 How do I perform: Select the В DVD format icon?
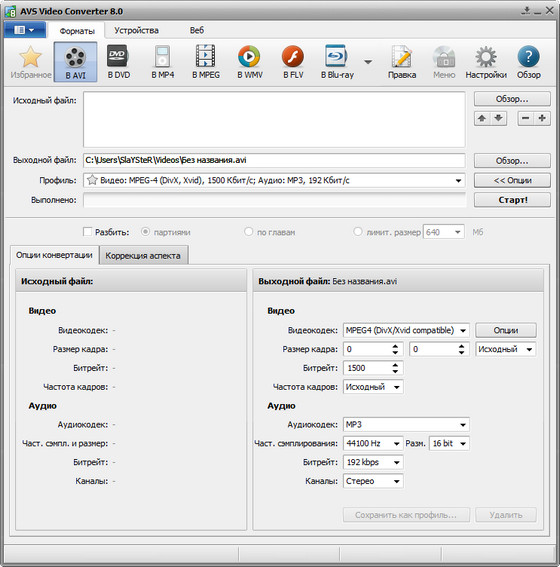[x=119, y=62]
